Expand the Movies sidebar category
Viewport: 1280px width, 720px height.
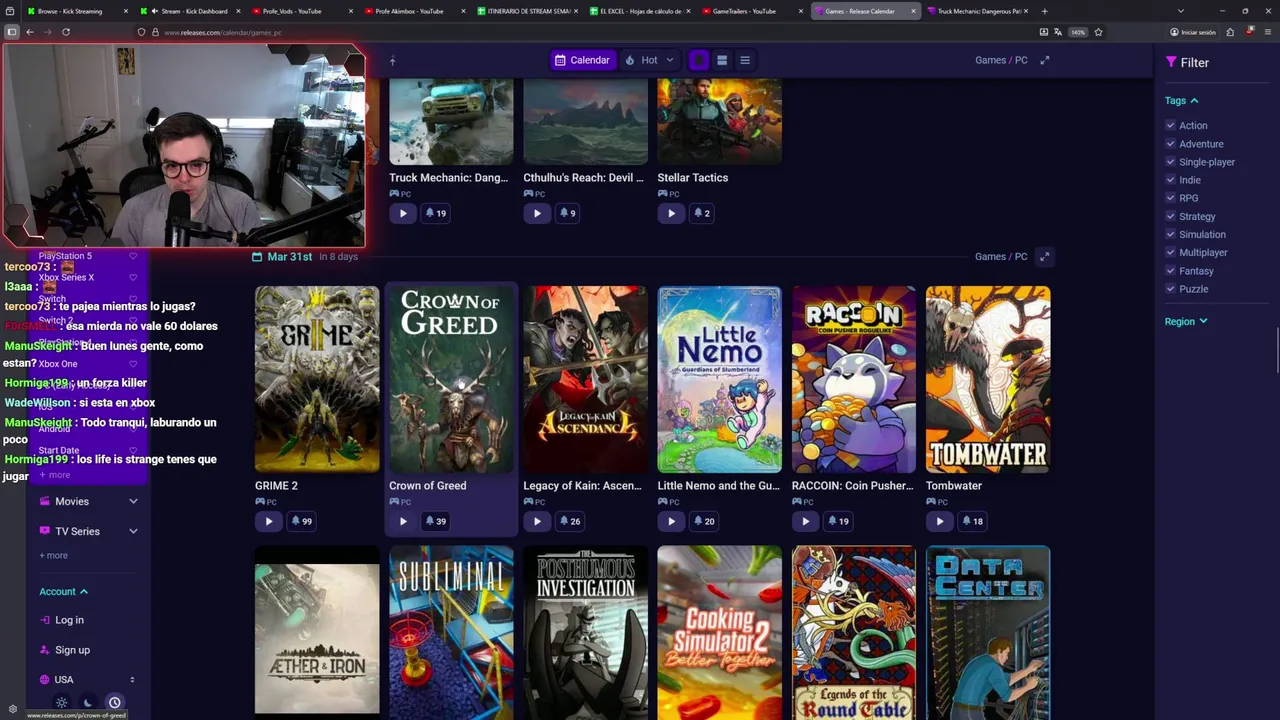[88, 501]
